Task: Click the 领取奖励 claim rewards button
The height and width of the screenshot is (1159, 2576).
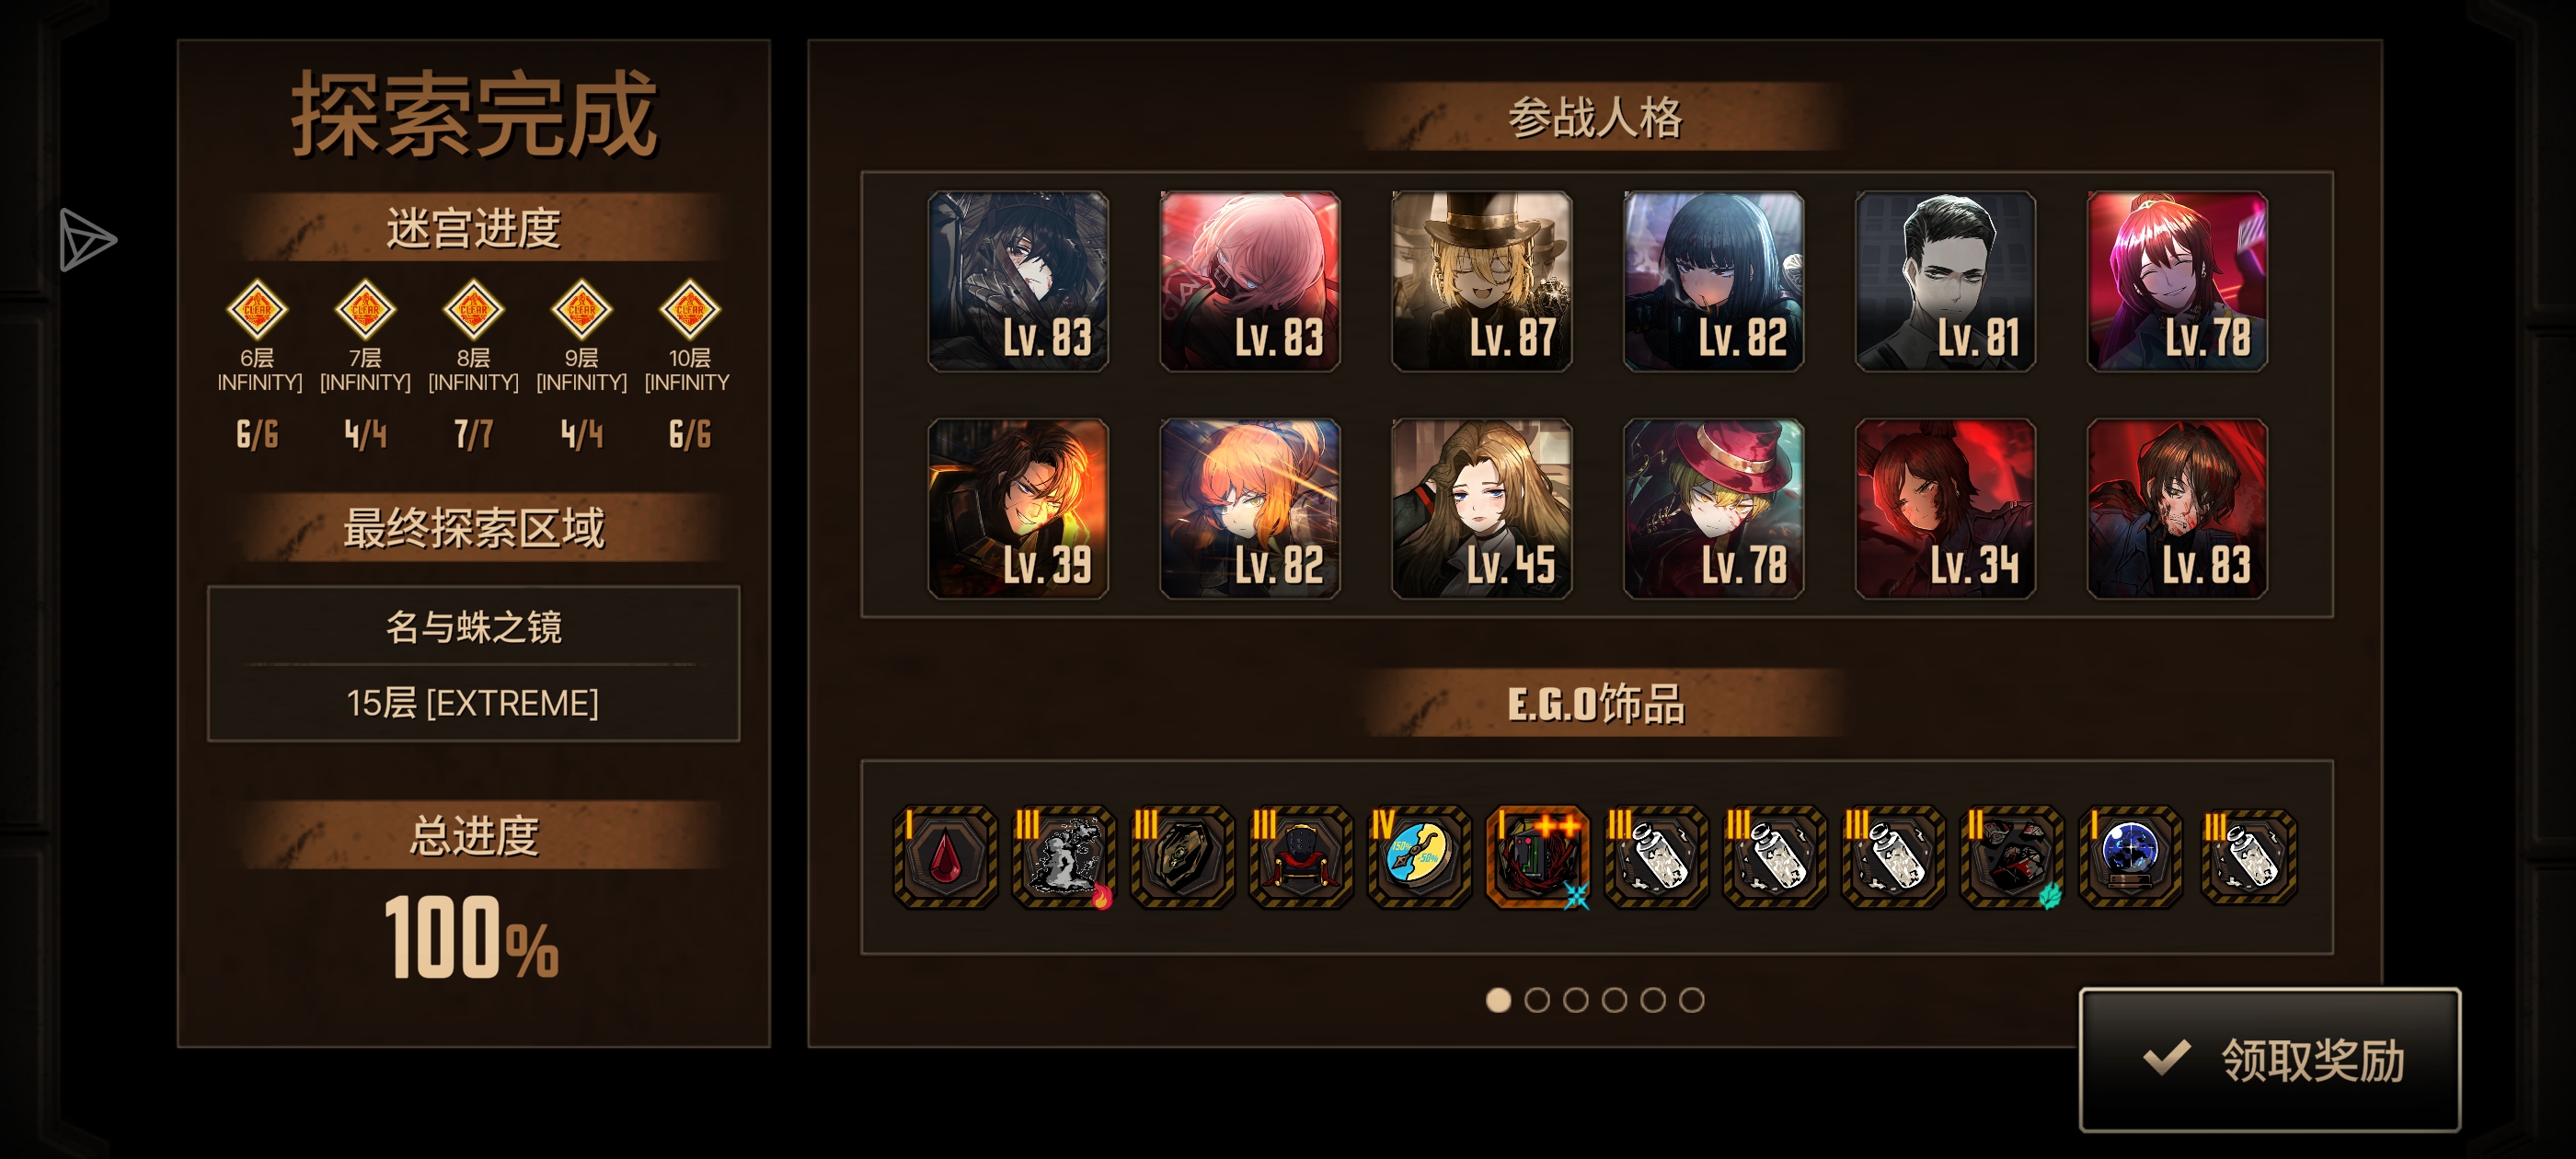Action: [x=2269, y=1060]
